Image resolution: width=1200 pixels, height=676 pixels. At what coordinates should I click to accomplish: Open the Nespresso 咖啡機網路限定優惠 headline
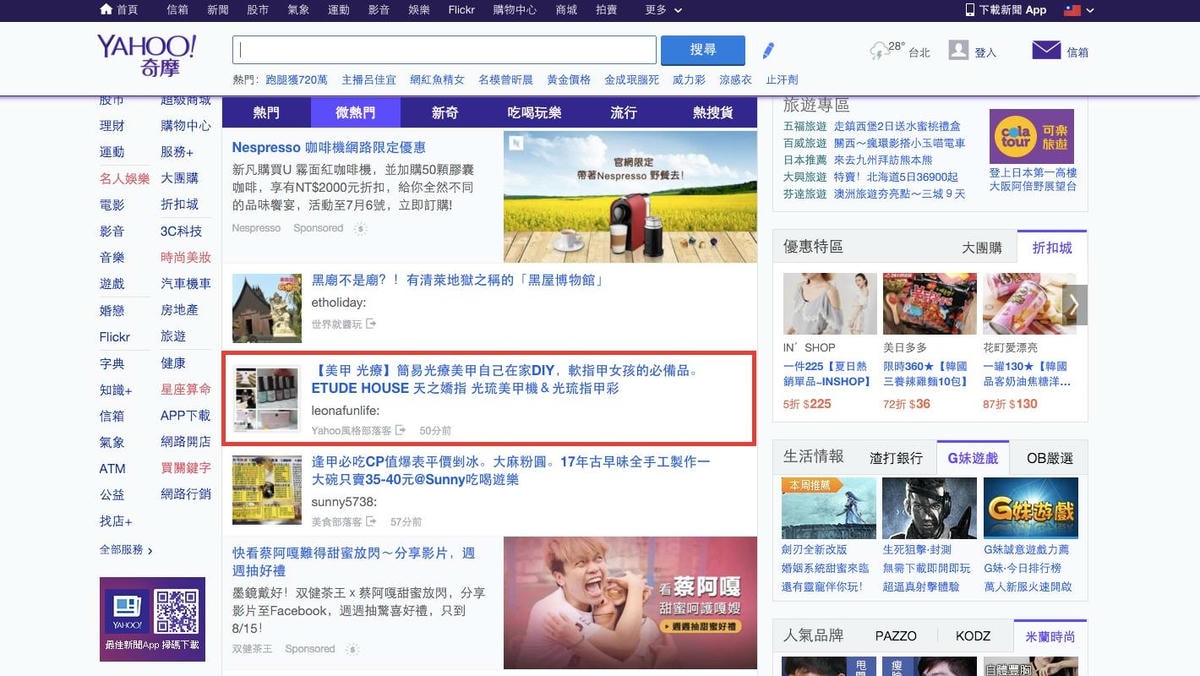(329, 147)
